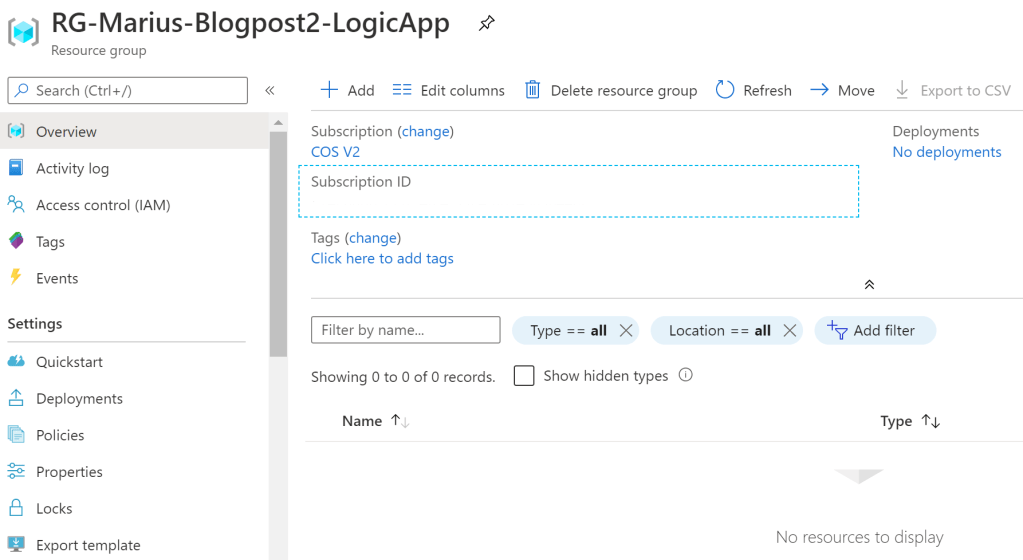This screenshot has height=560, width=1023.
Task: Enable the Show hidden types checkbox
Action: click(x=523, y=376)
